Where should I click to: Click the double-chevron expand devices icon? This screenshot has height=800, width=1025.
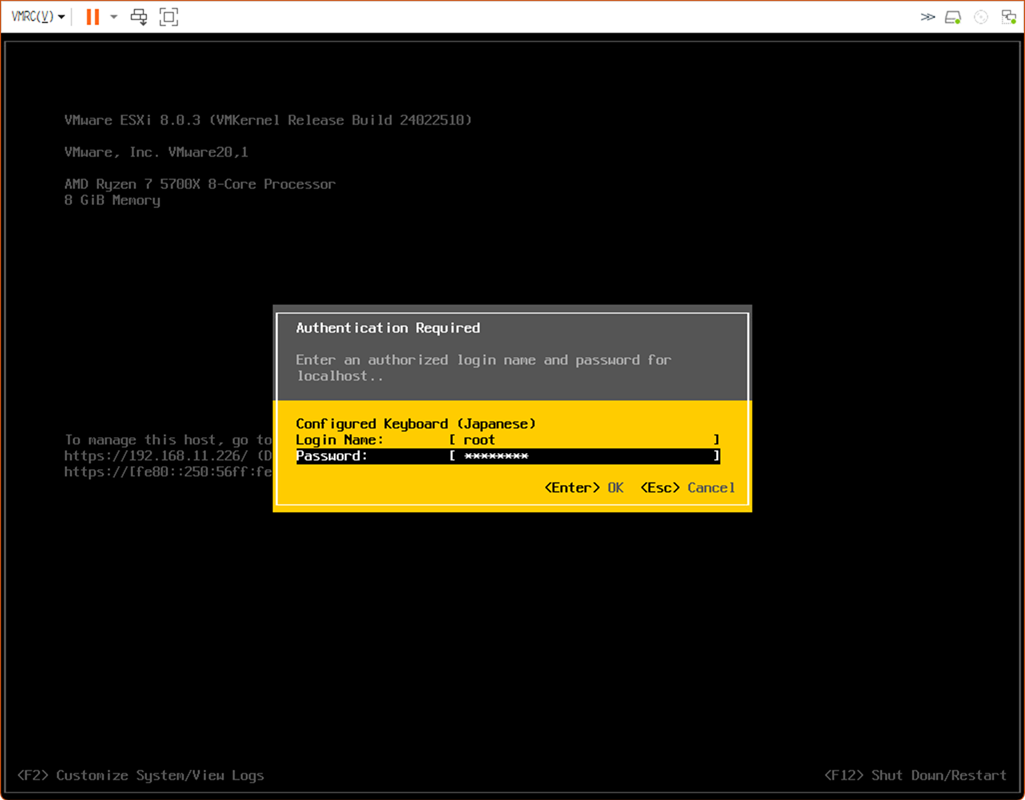928,17
